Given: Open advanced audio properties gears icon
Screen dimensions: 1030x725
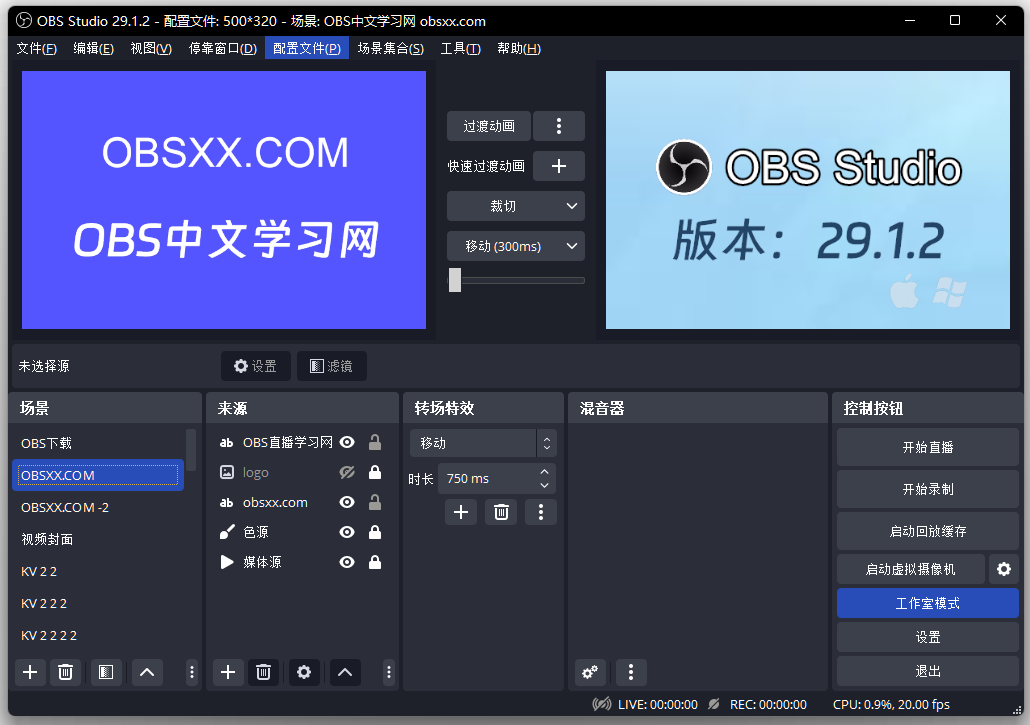Looking at the screenshot, I should pos(590,672).
